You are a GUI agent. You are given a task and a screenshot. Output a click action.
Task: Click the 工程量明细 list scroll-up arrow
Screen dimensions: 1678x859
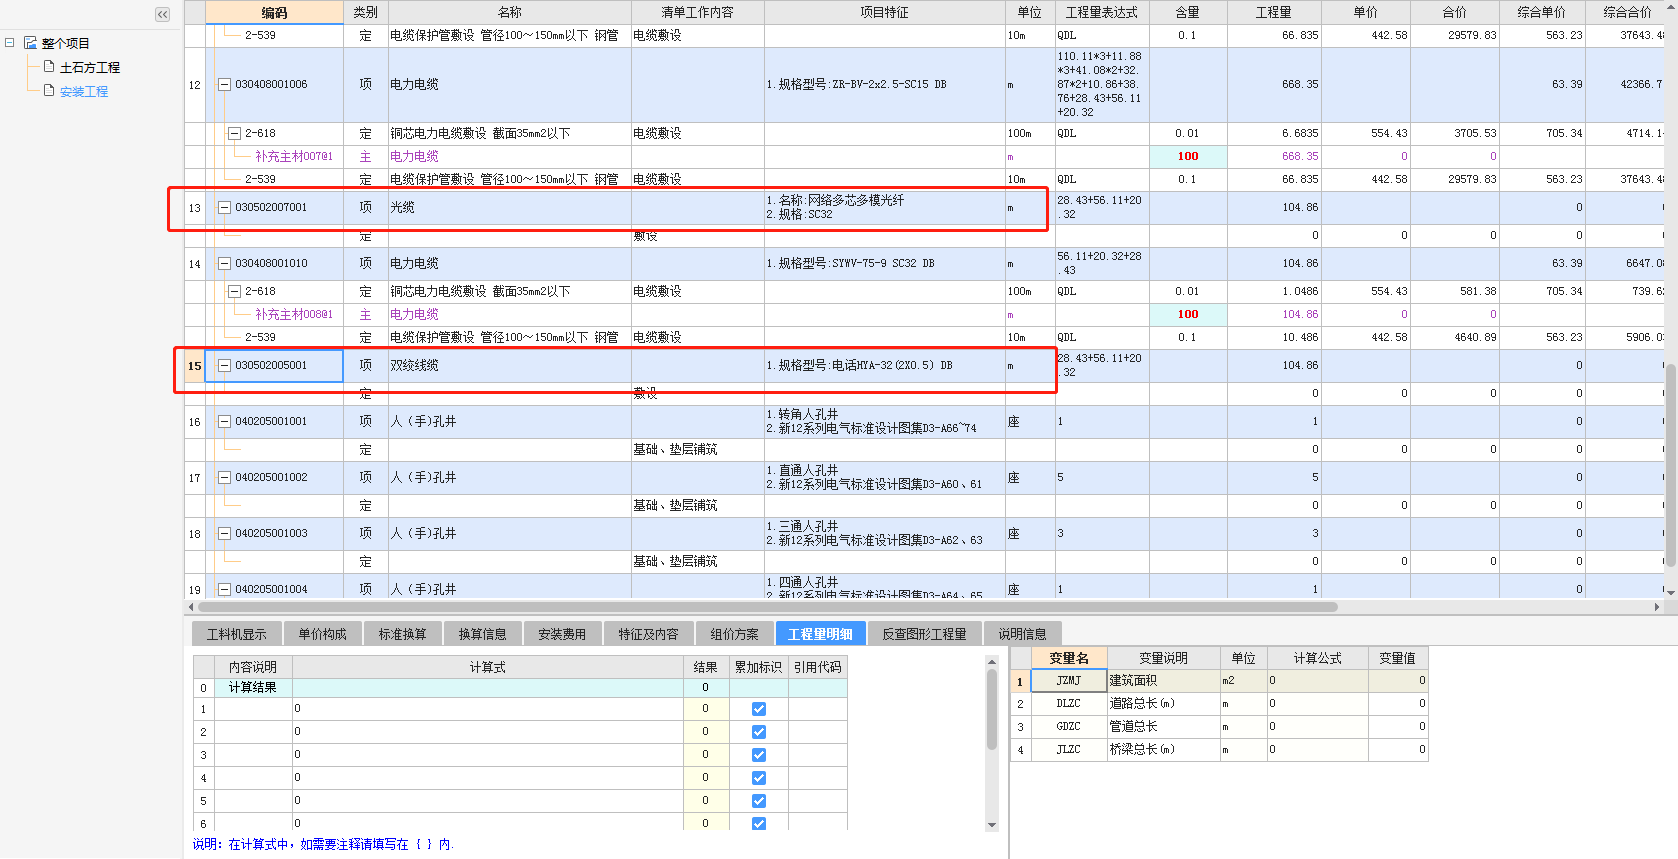[992, 661]
